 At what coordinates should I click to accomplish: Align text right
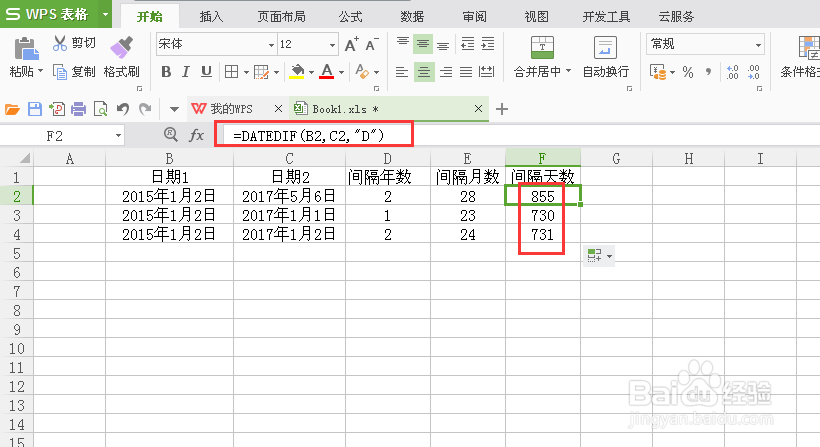point(446,72)
